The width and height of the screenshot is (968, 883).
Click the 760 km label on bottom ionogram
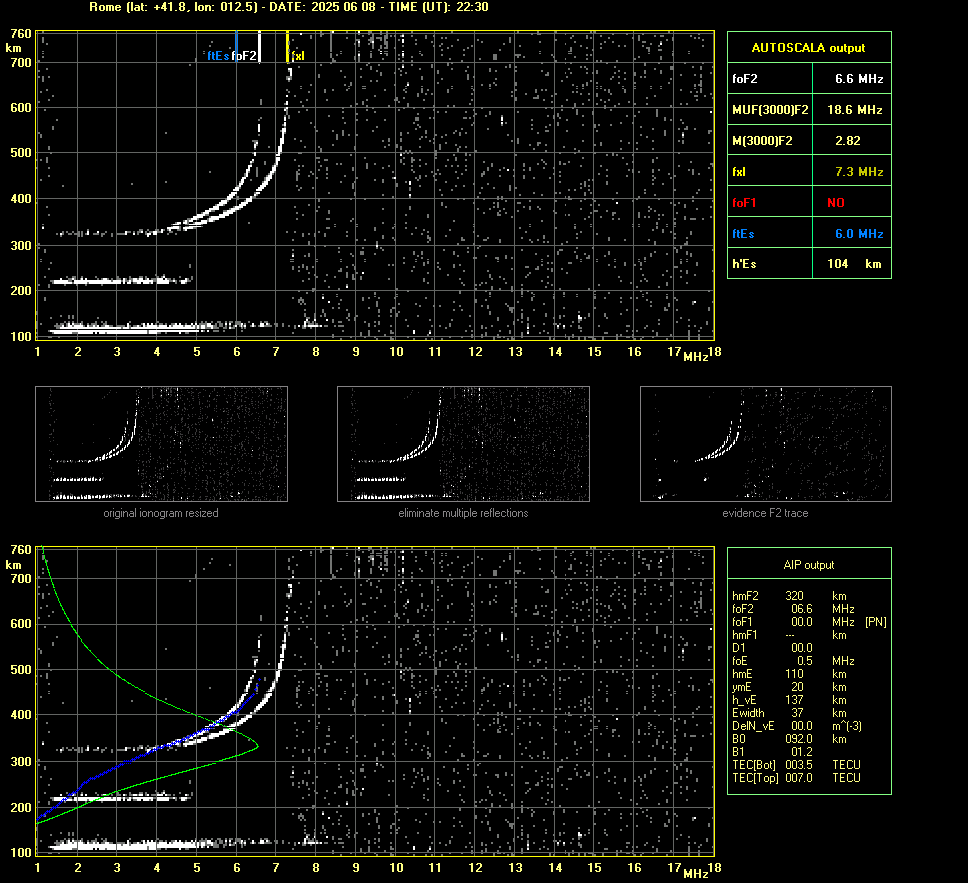pyautogui.click(x=21, y=549)
